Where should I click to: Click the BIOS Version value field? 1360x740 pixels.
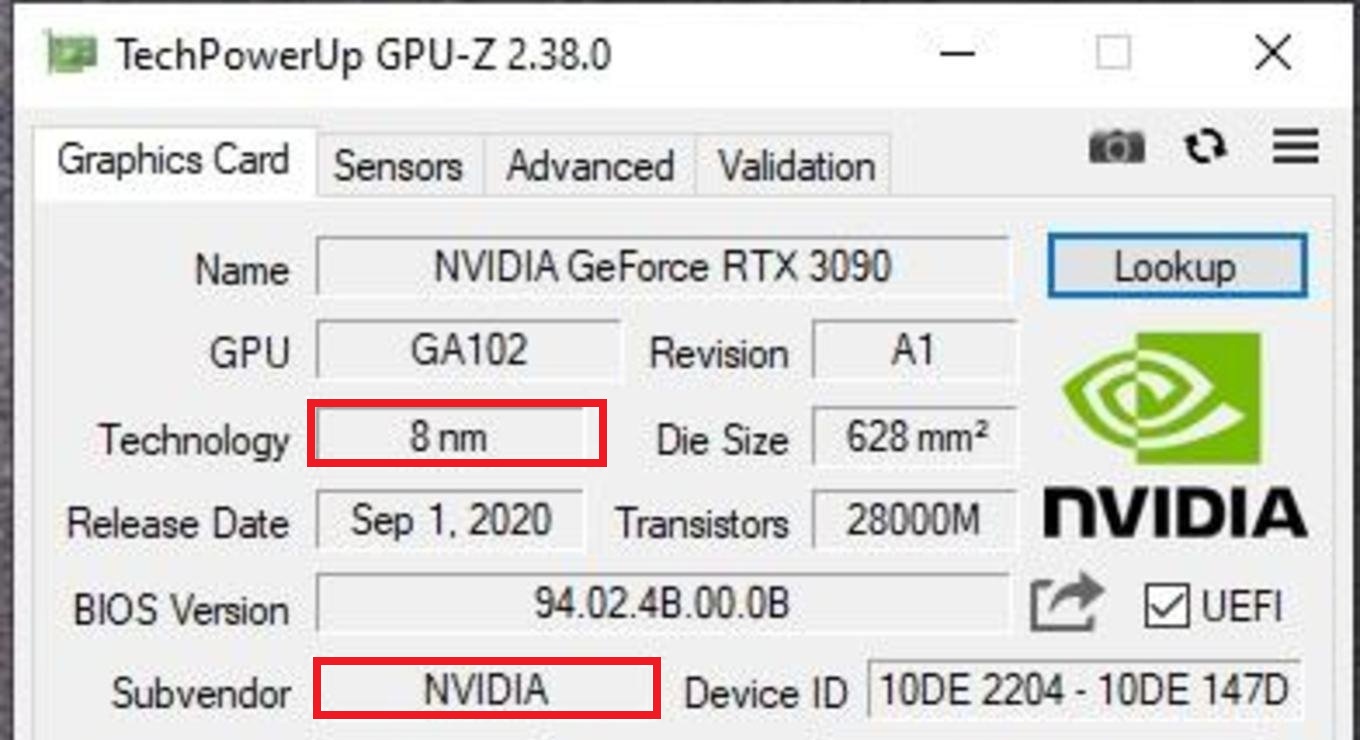pos(662,603)
